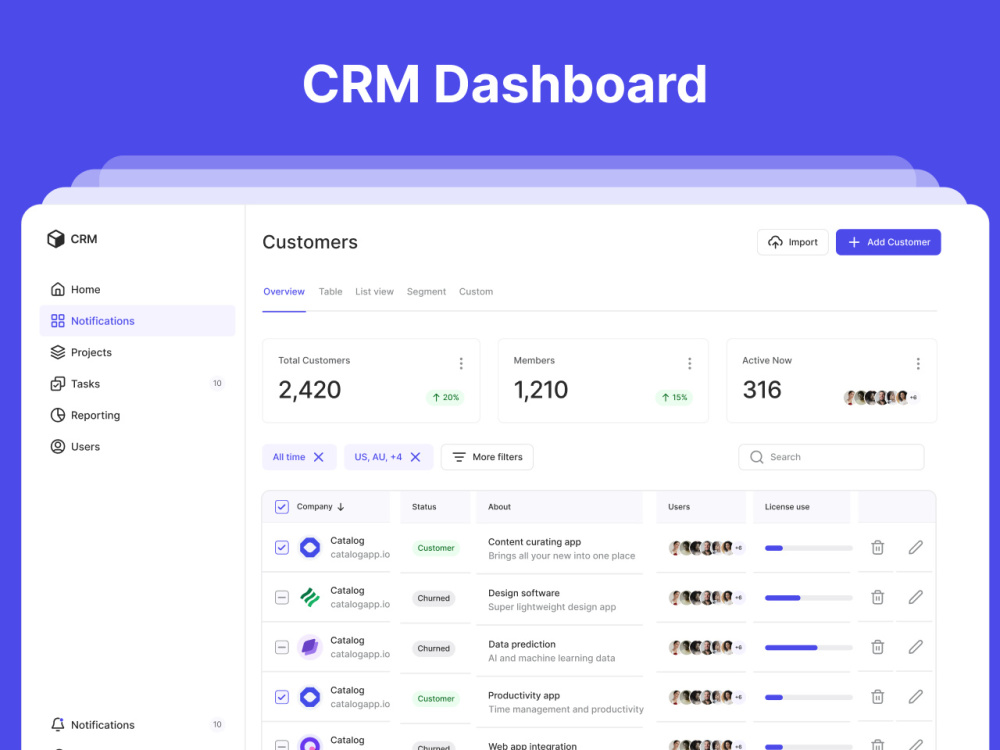Click the 15% growth badge on Members

click(x=674, y=397)
